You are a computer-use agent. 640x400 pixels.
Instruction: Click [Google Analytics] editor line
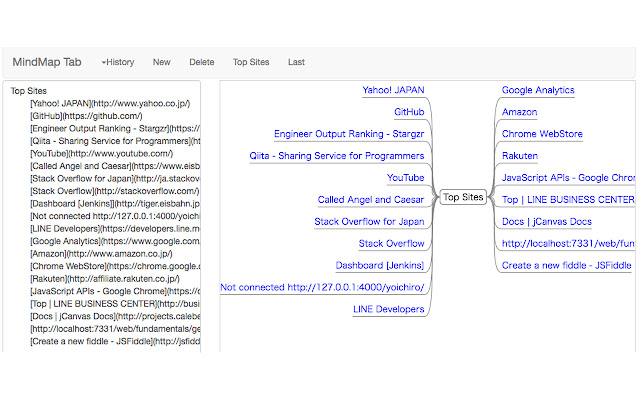pos(115,241)
